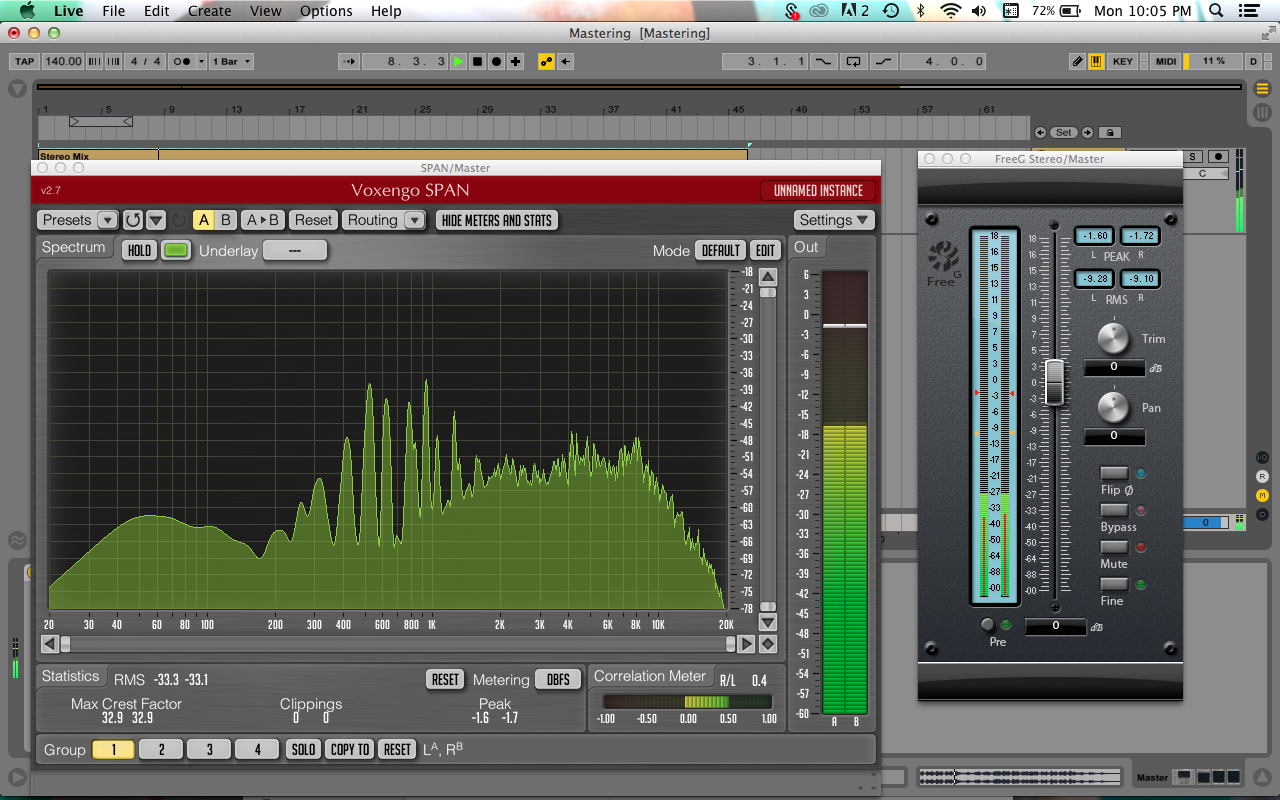The image size is (1280, 800).
Task: Open the metronome settings dropdown arrow
Action: point(202,61)
